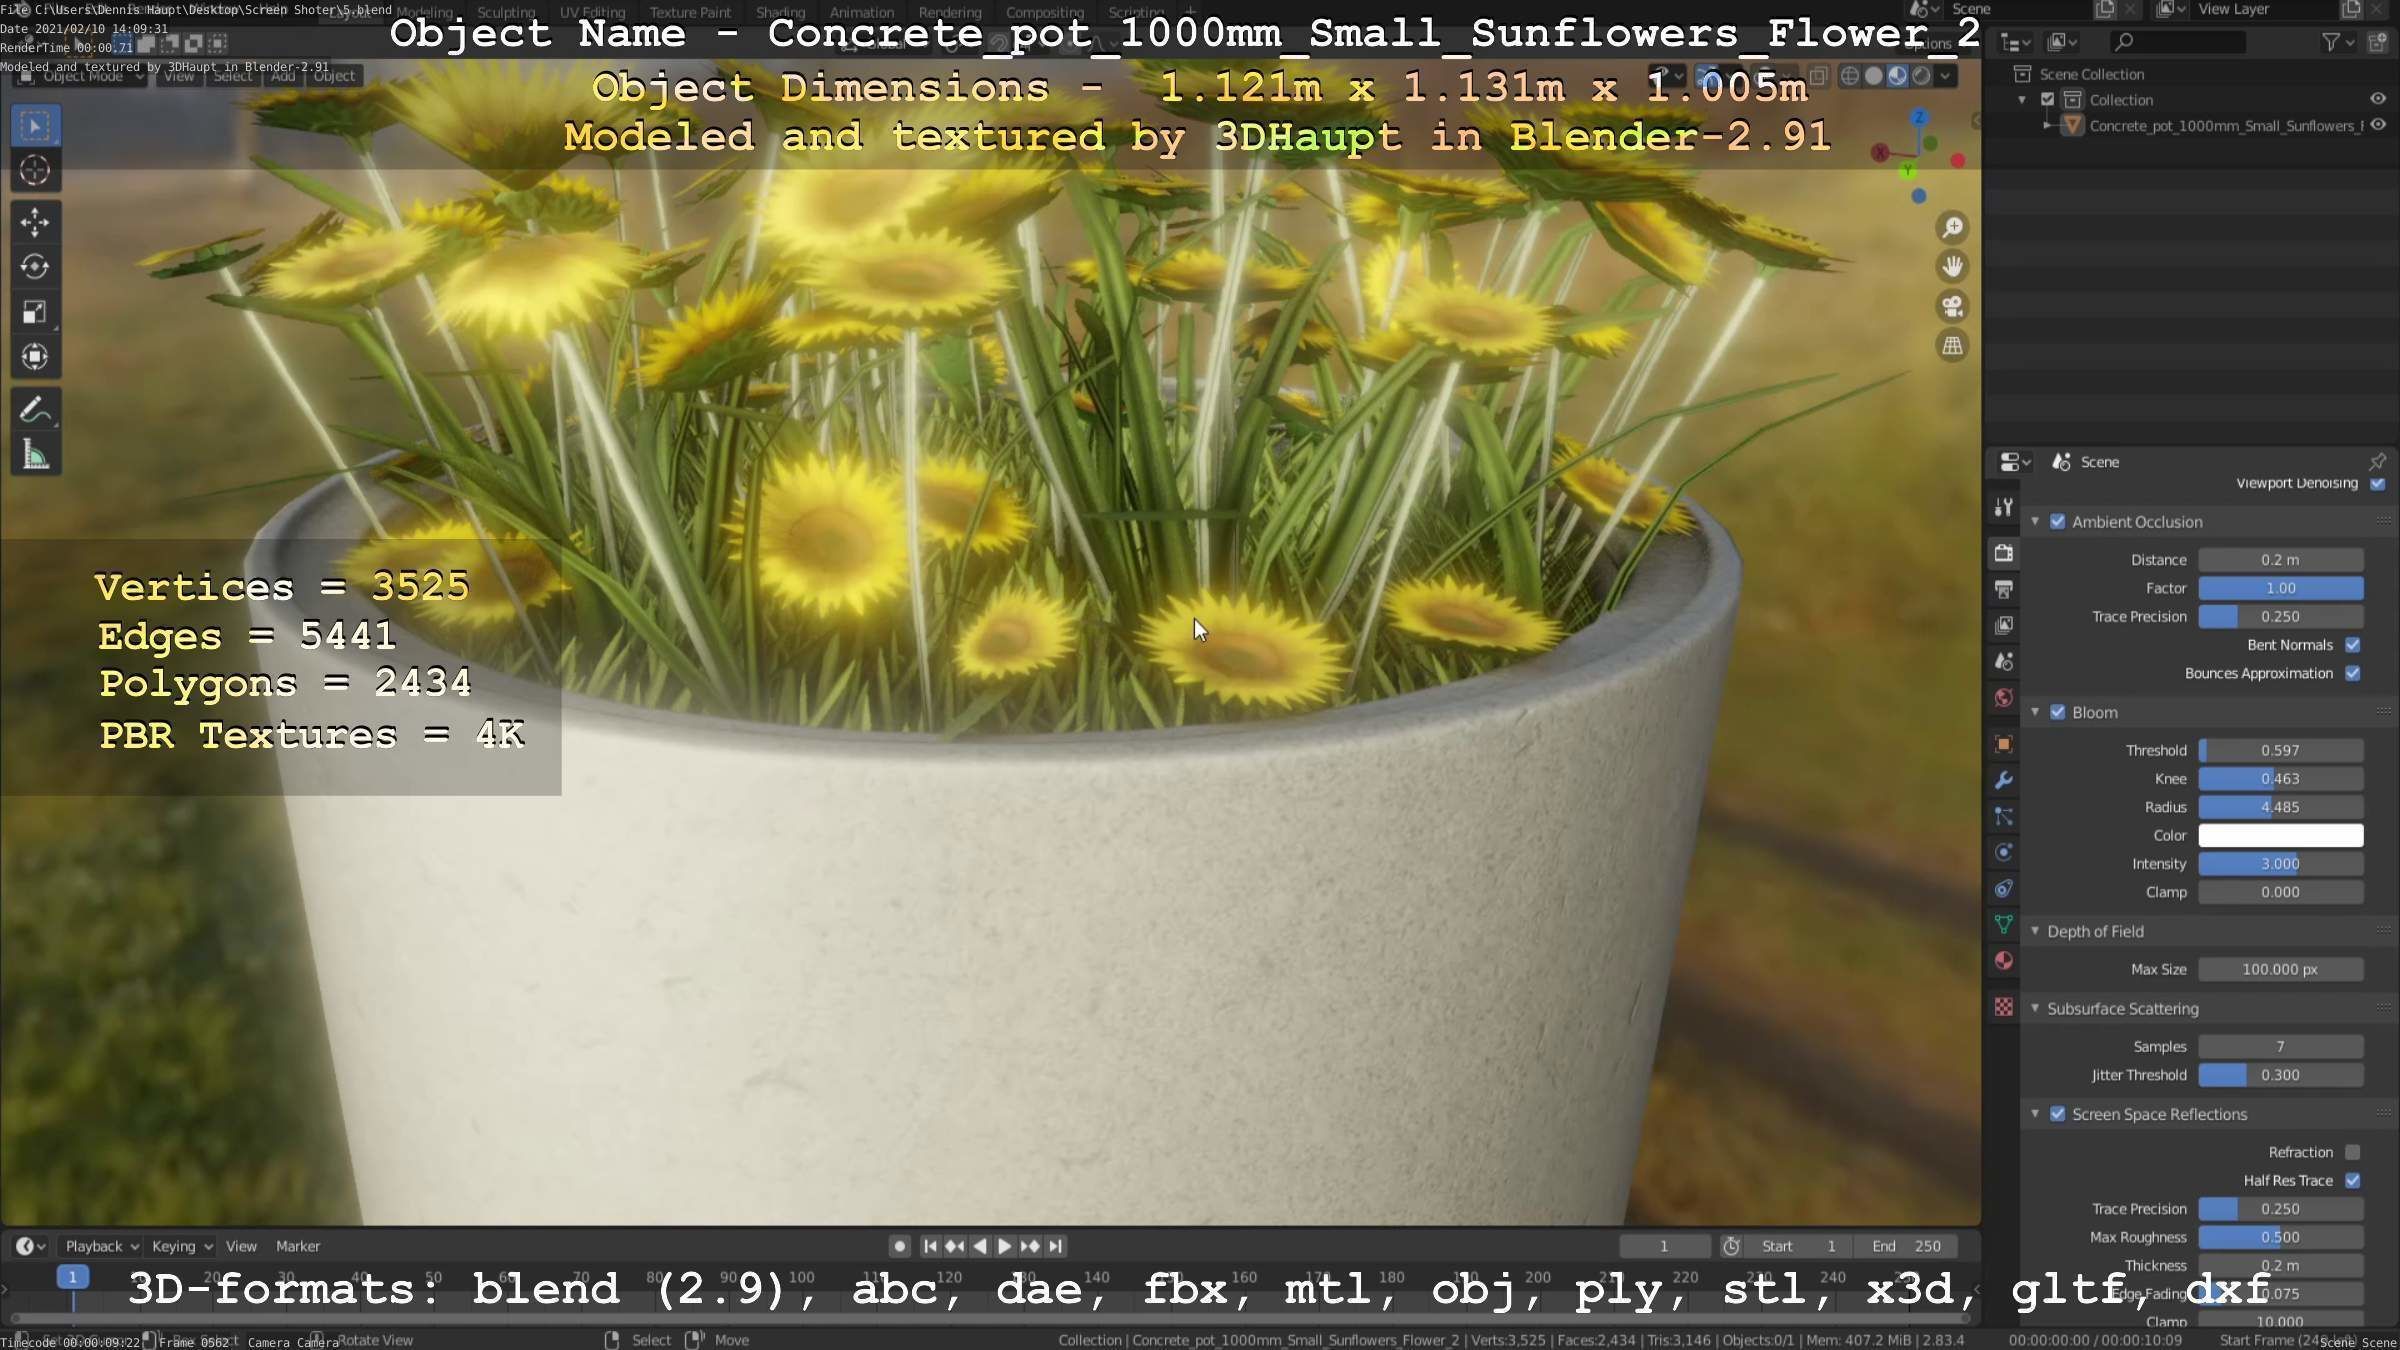This screenshot has height=1350, width=2400.
Task: Collapse the Bloom panel
Action: coord(2035,712)
